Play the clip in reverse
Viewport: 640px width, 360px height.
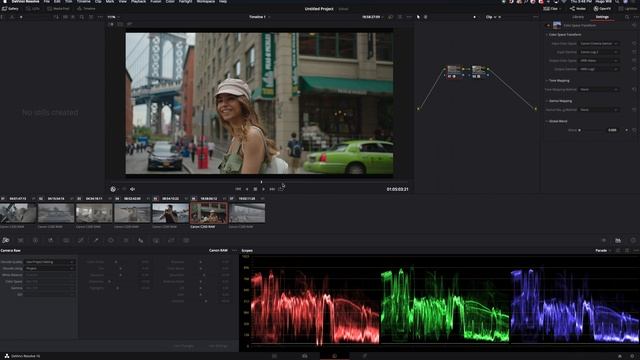pos(247,189)
